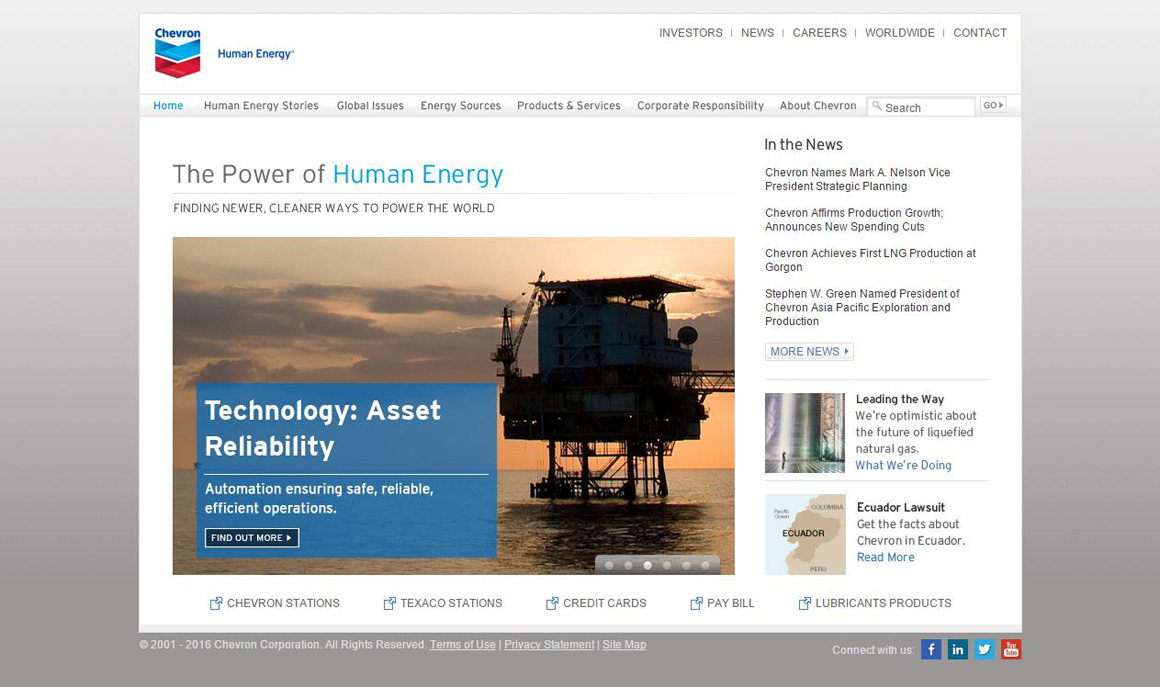The image size is (1160, 687).
Task: Open the Contact page
Action: click(979, 33)
